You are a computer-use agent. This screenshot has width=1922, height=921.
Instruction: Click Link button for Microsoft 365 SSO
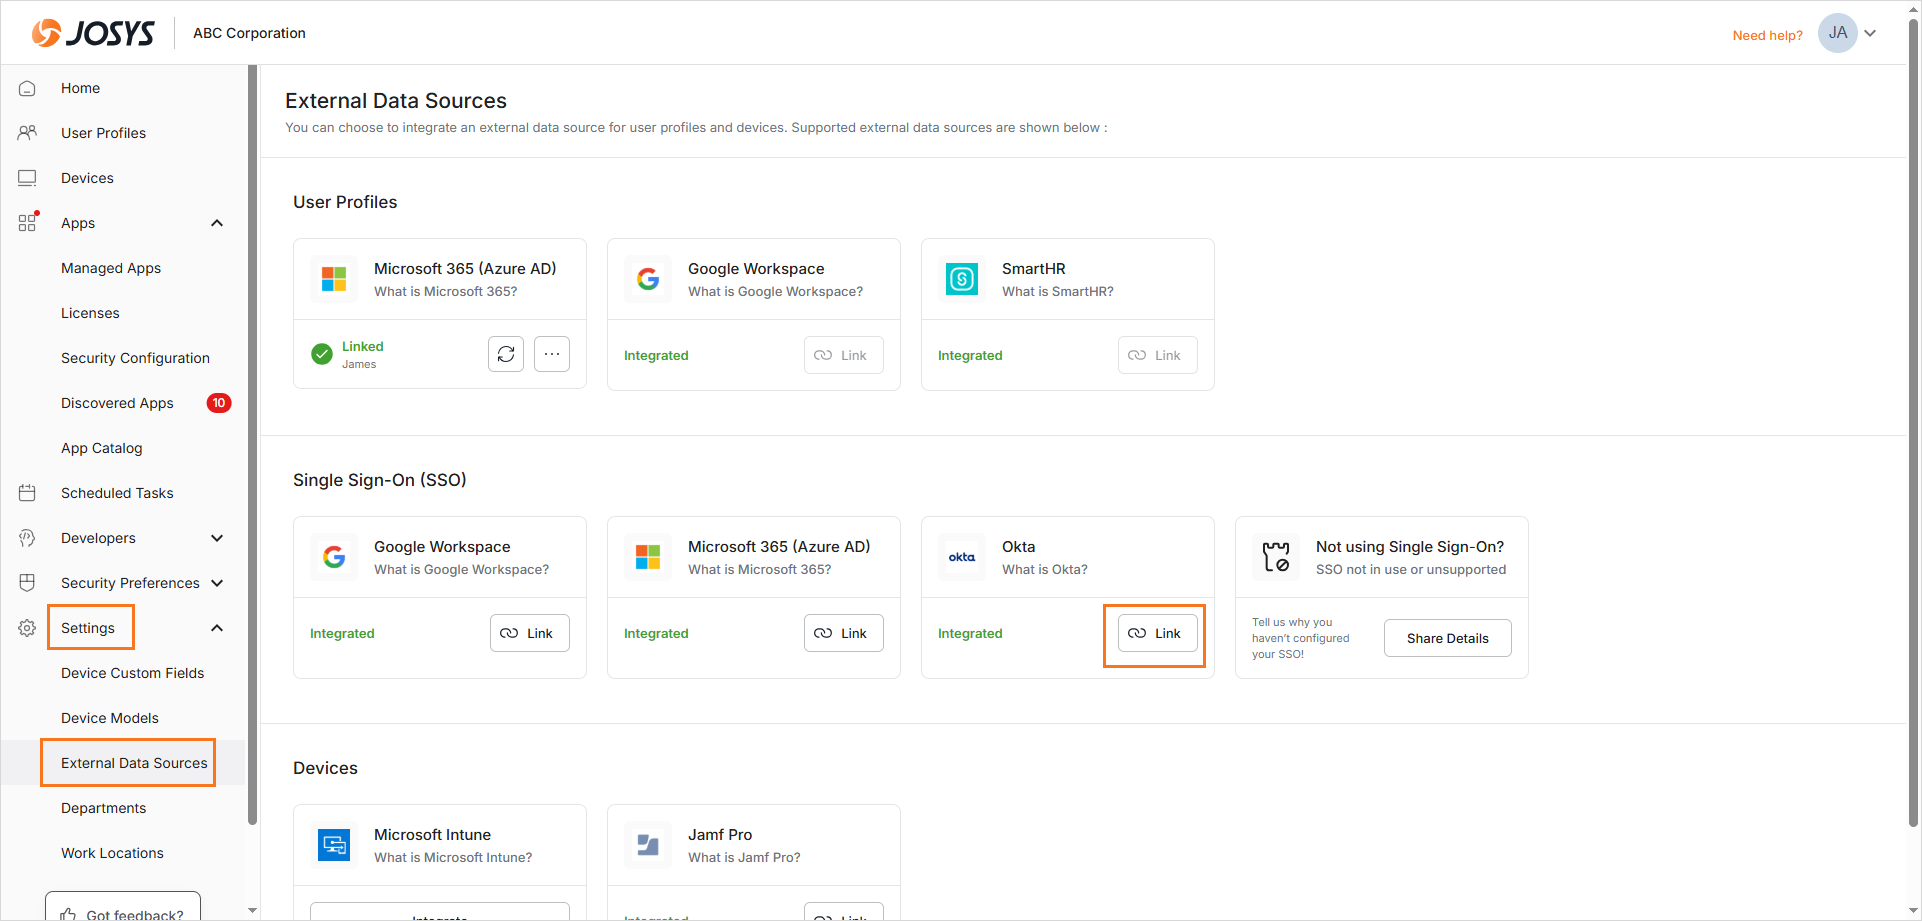click(844, 633)
